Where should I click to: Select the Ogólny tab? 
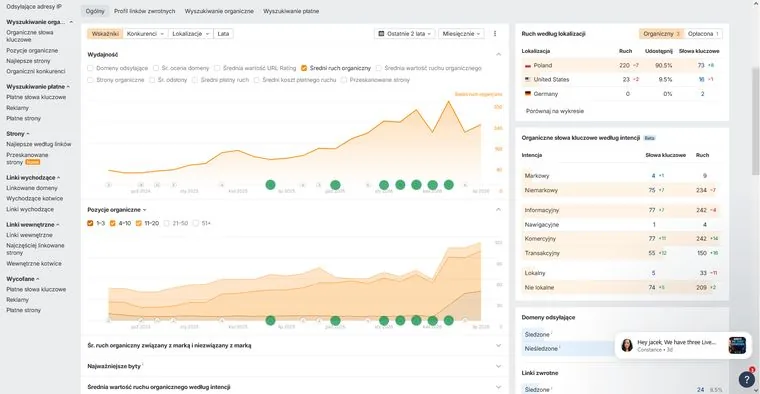coord(95,11)
